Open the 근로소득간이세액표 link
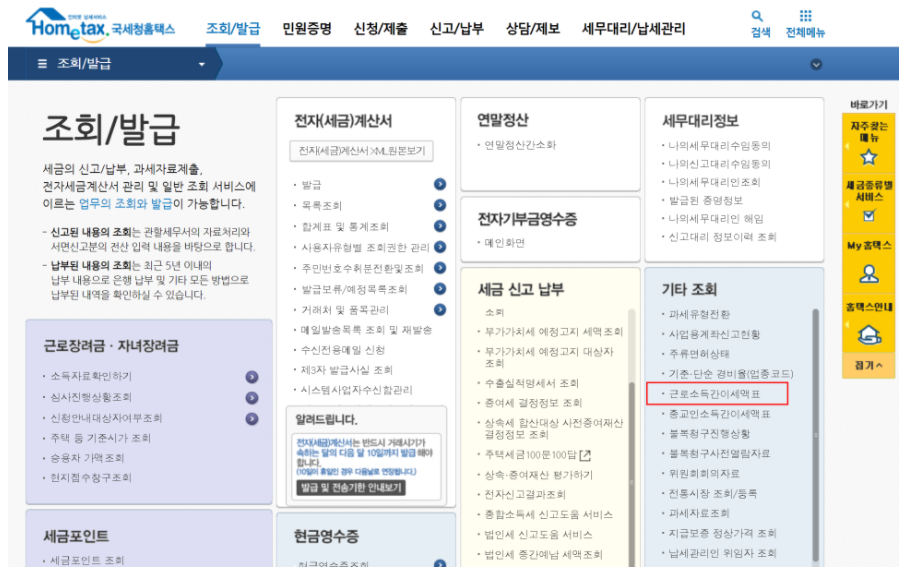The image size is (899, 567). point(716,394)
